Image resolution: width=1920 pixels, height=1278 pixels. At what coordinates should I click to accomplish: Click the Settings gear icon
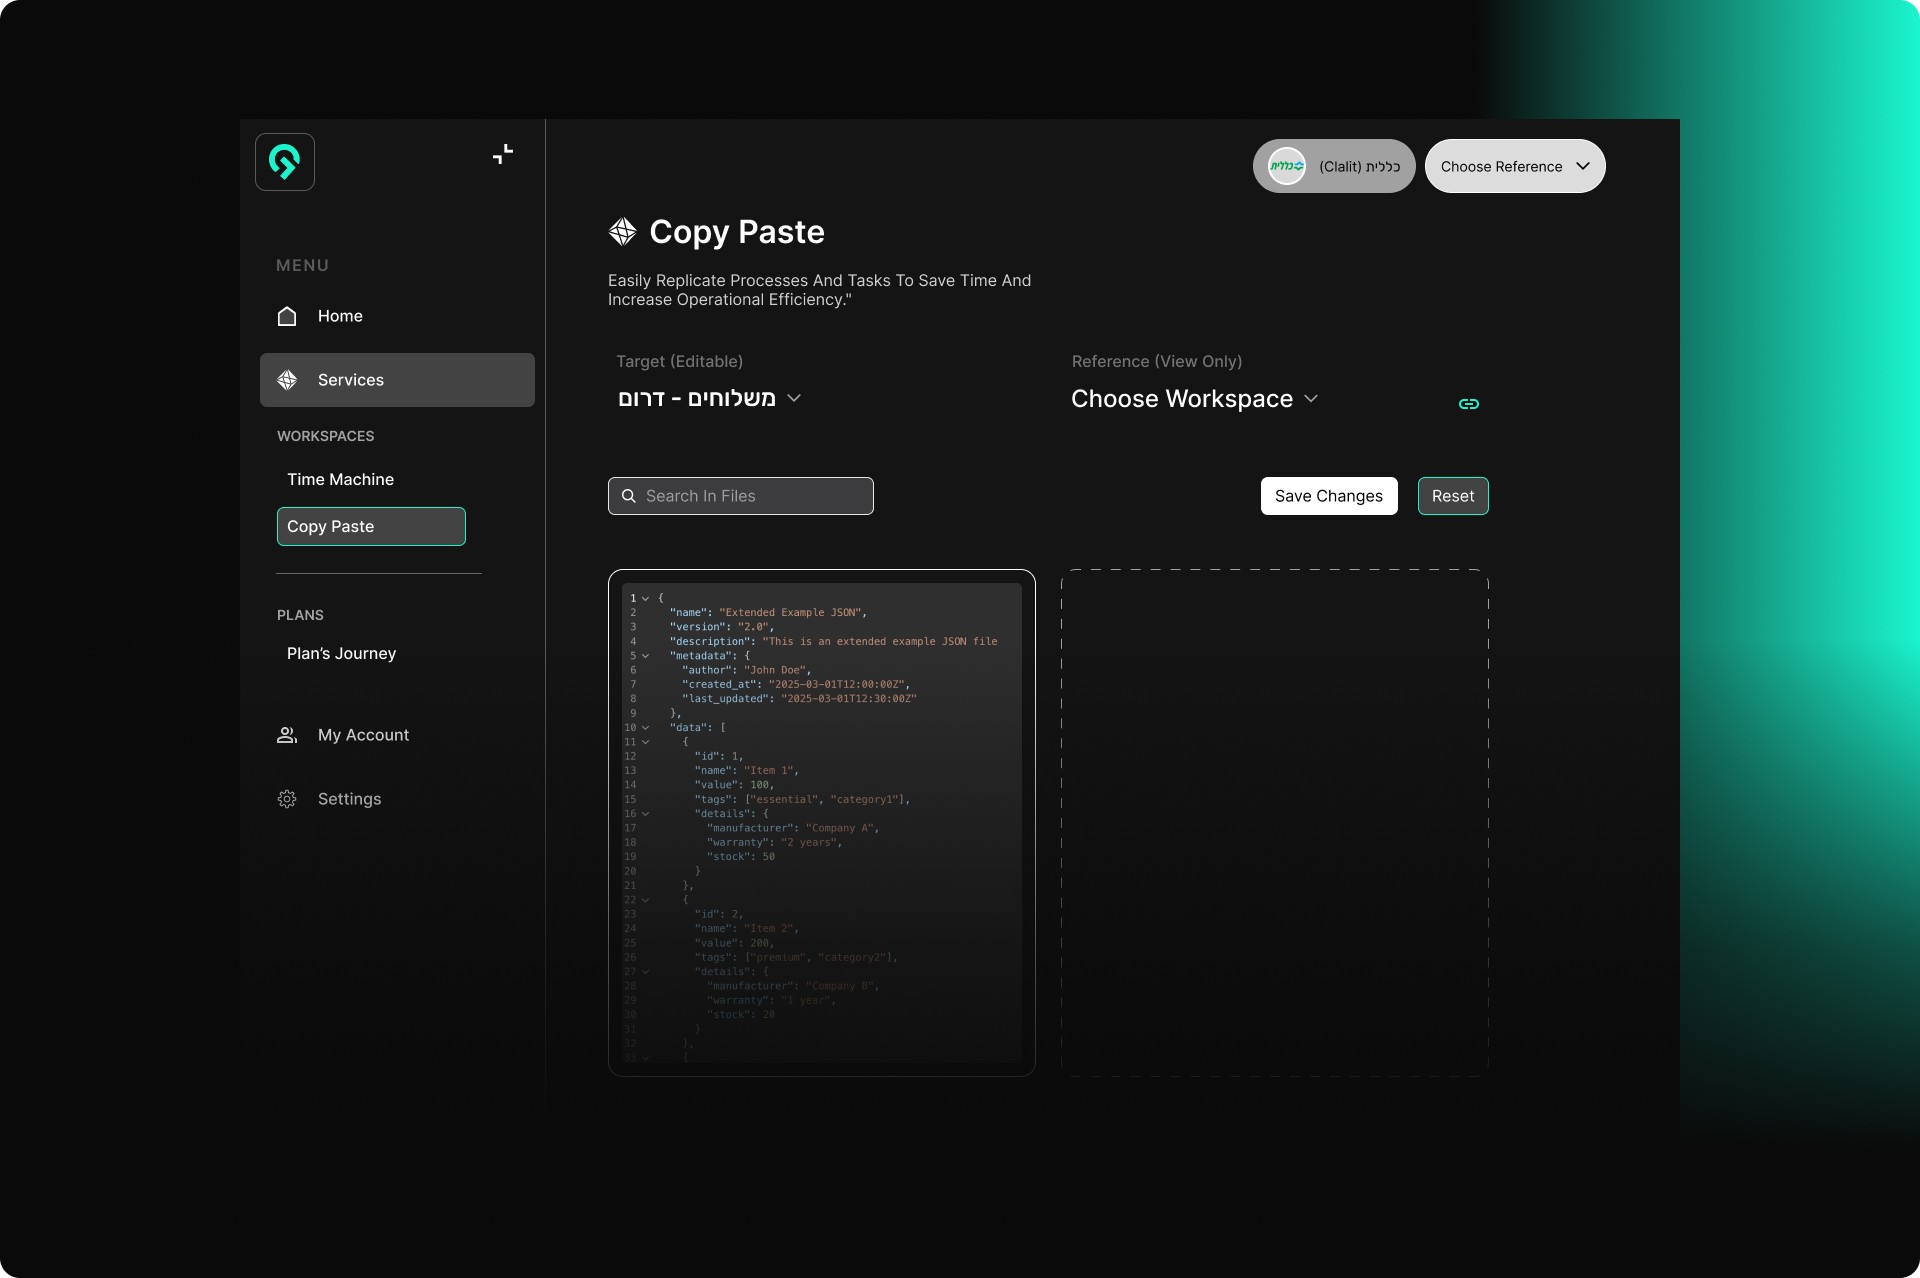click(287, 799)
